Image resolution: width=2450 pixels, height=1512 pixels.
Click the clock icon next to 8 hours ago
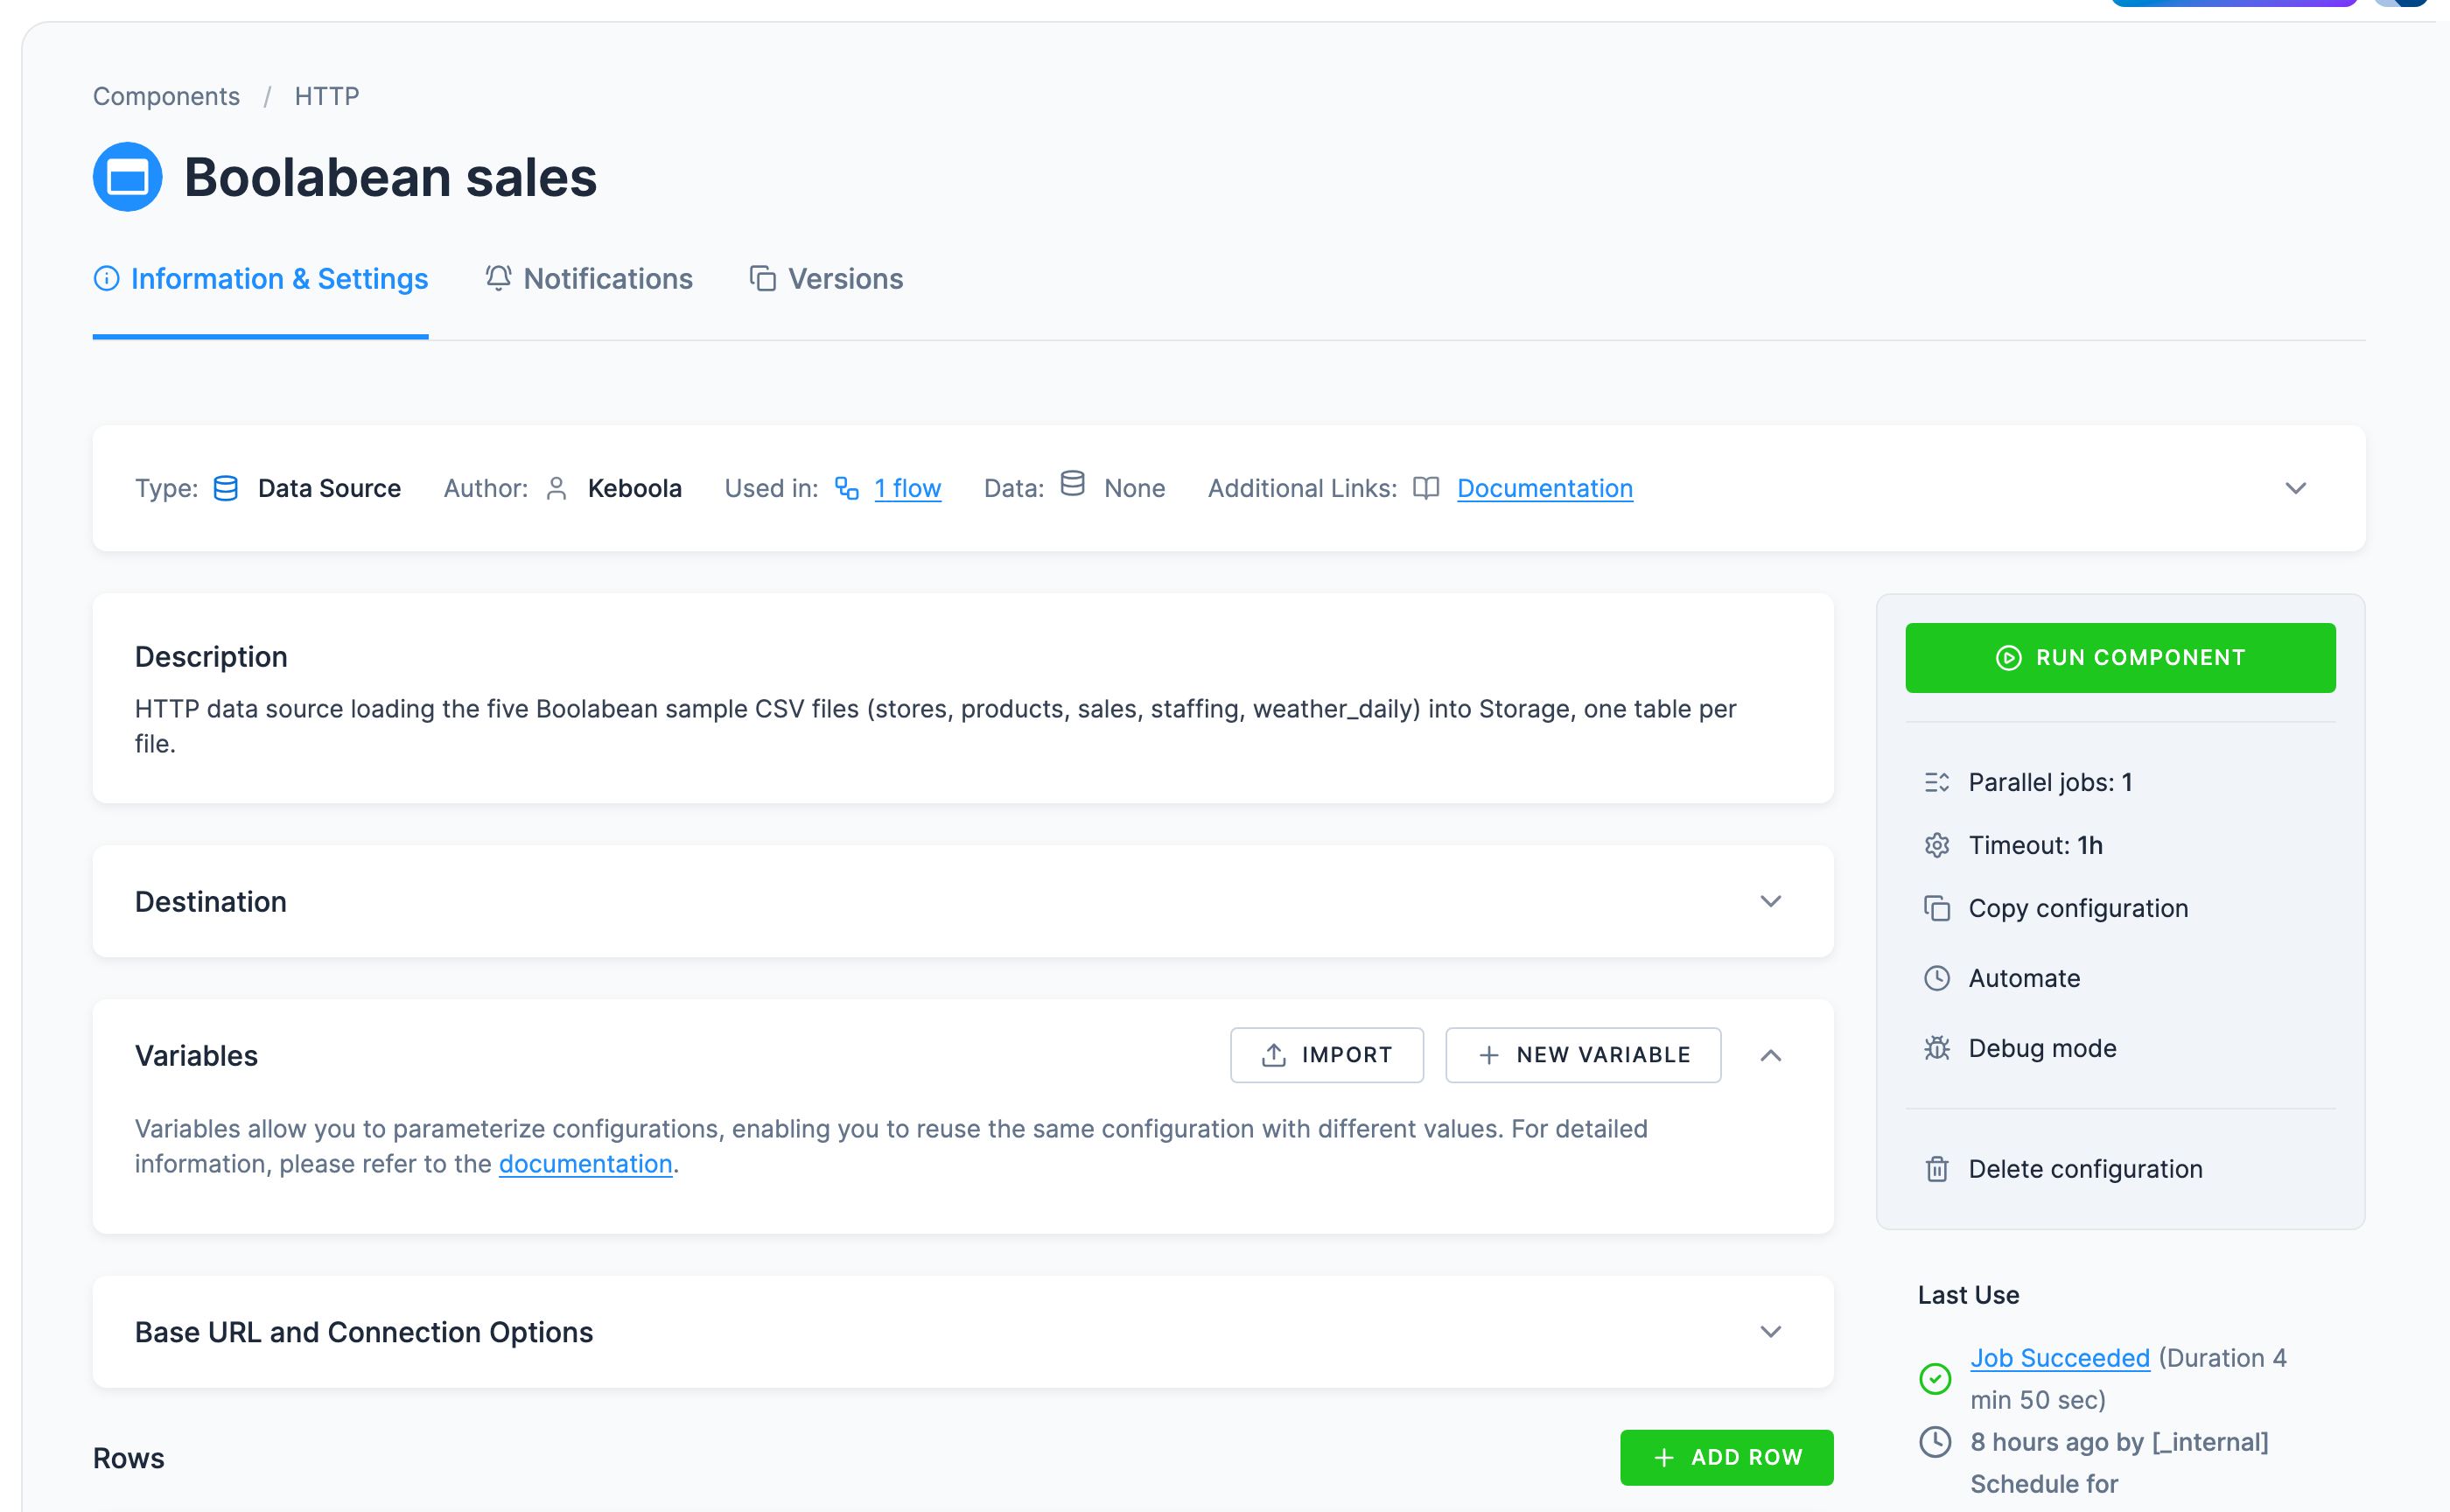[x=1935, y=1442]
